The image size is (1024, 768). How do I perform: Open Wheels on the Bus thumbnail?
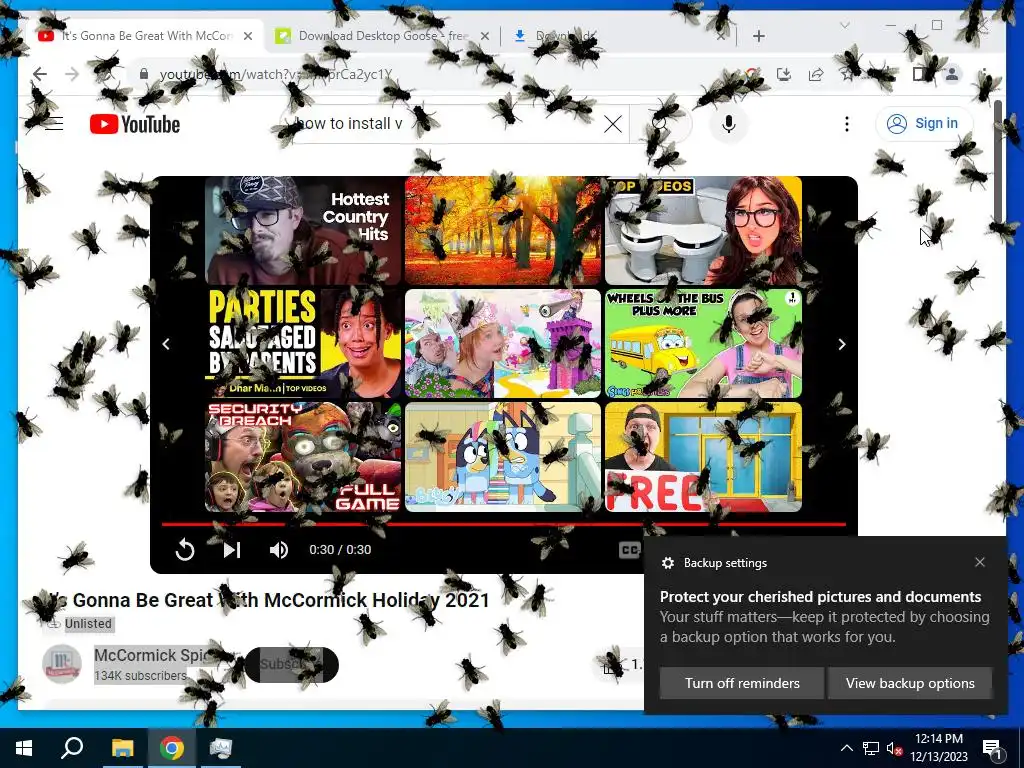tap(703, 344)
